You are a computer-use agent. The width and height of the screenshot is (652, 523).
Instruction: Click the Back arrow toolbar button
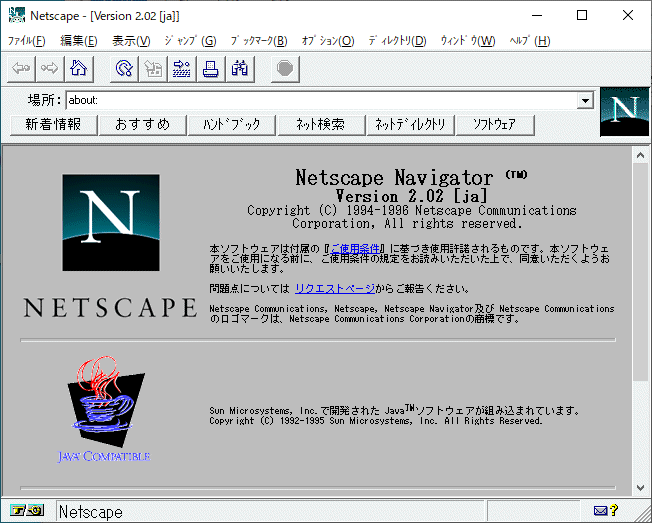pyautogui.click(x=21, y=69)
